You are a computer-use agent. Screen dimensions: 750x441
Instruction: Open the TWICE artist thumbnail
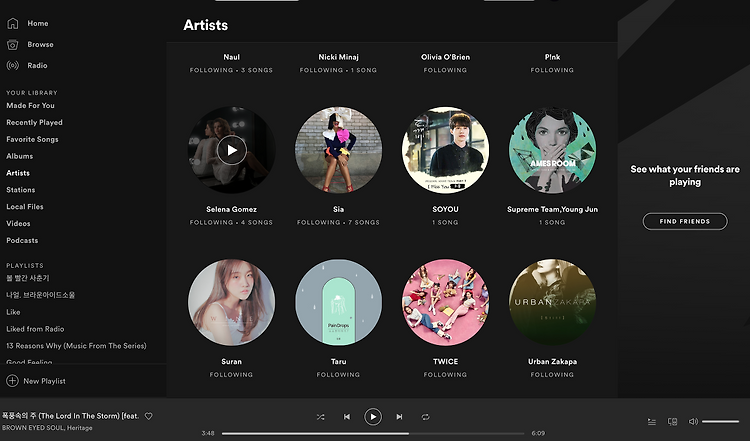[445, 303]
